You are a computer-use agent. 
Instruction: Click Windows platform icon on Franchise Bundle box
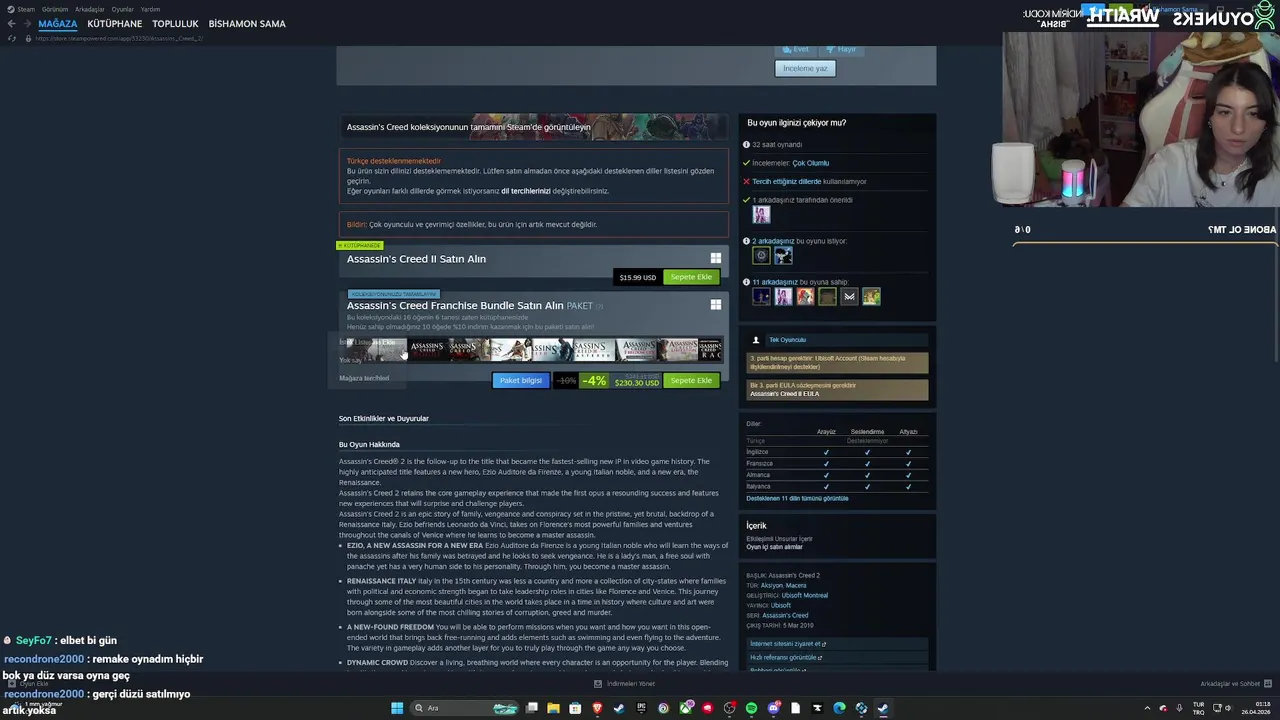point(715,305)
